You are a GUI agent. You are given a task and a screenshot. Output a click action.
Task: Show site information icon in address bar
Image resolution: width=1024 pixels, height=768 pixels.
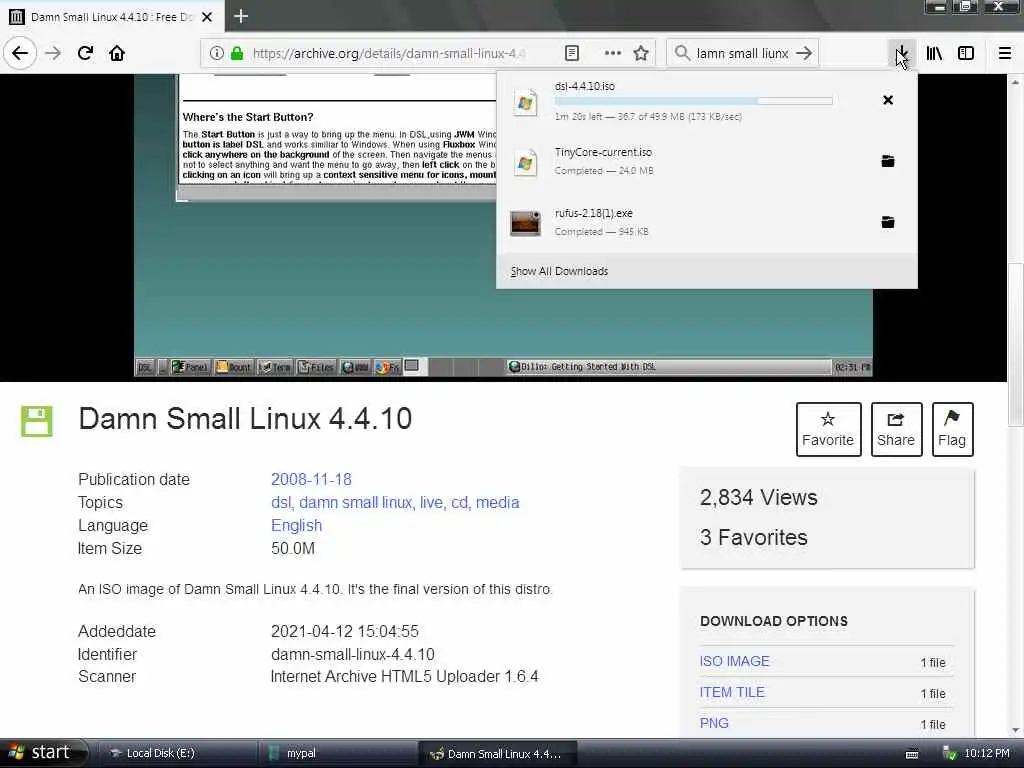tap(216, 53)
